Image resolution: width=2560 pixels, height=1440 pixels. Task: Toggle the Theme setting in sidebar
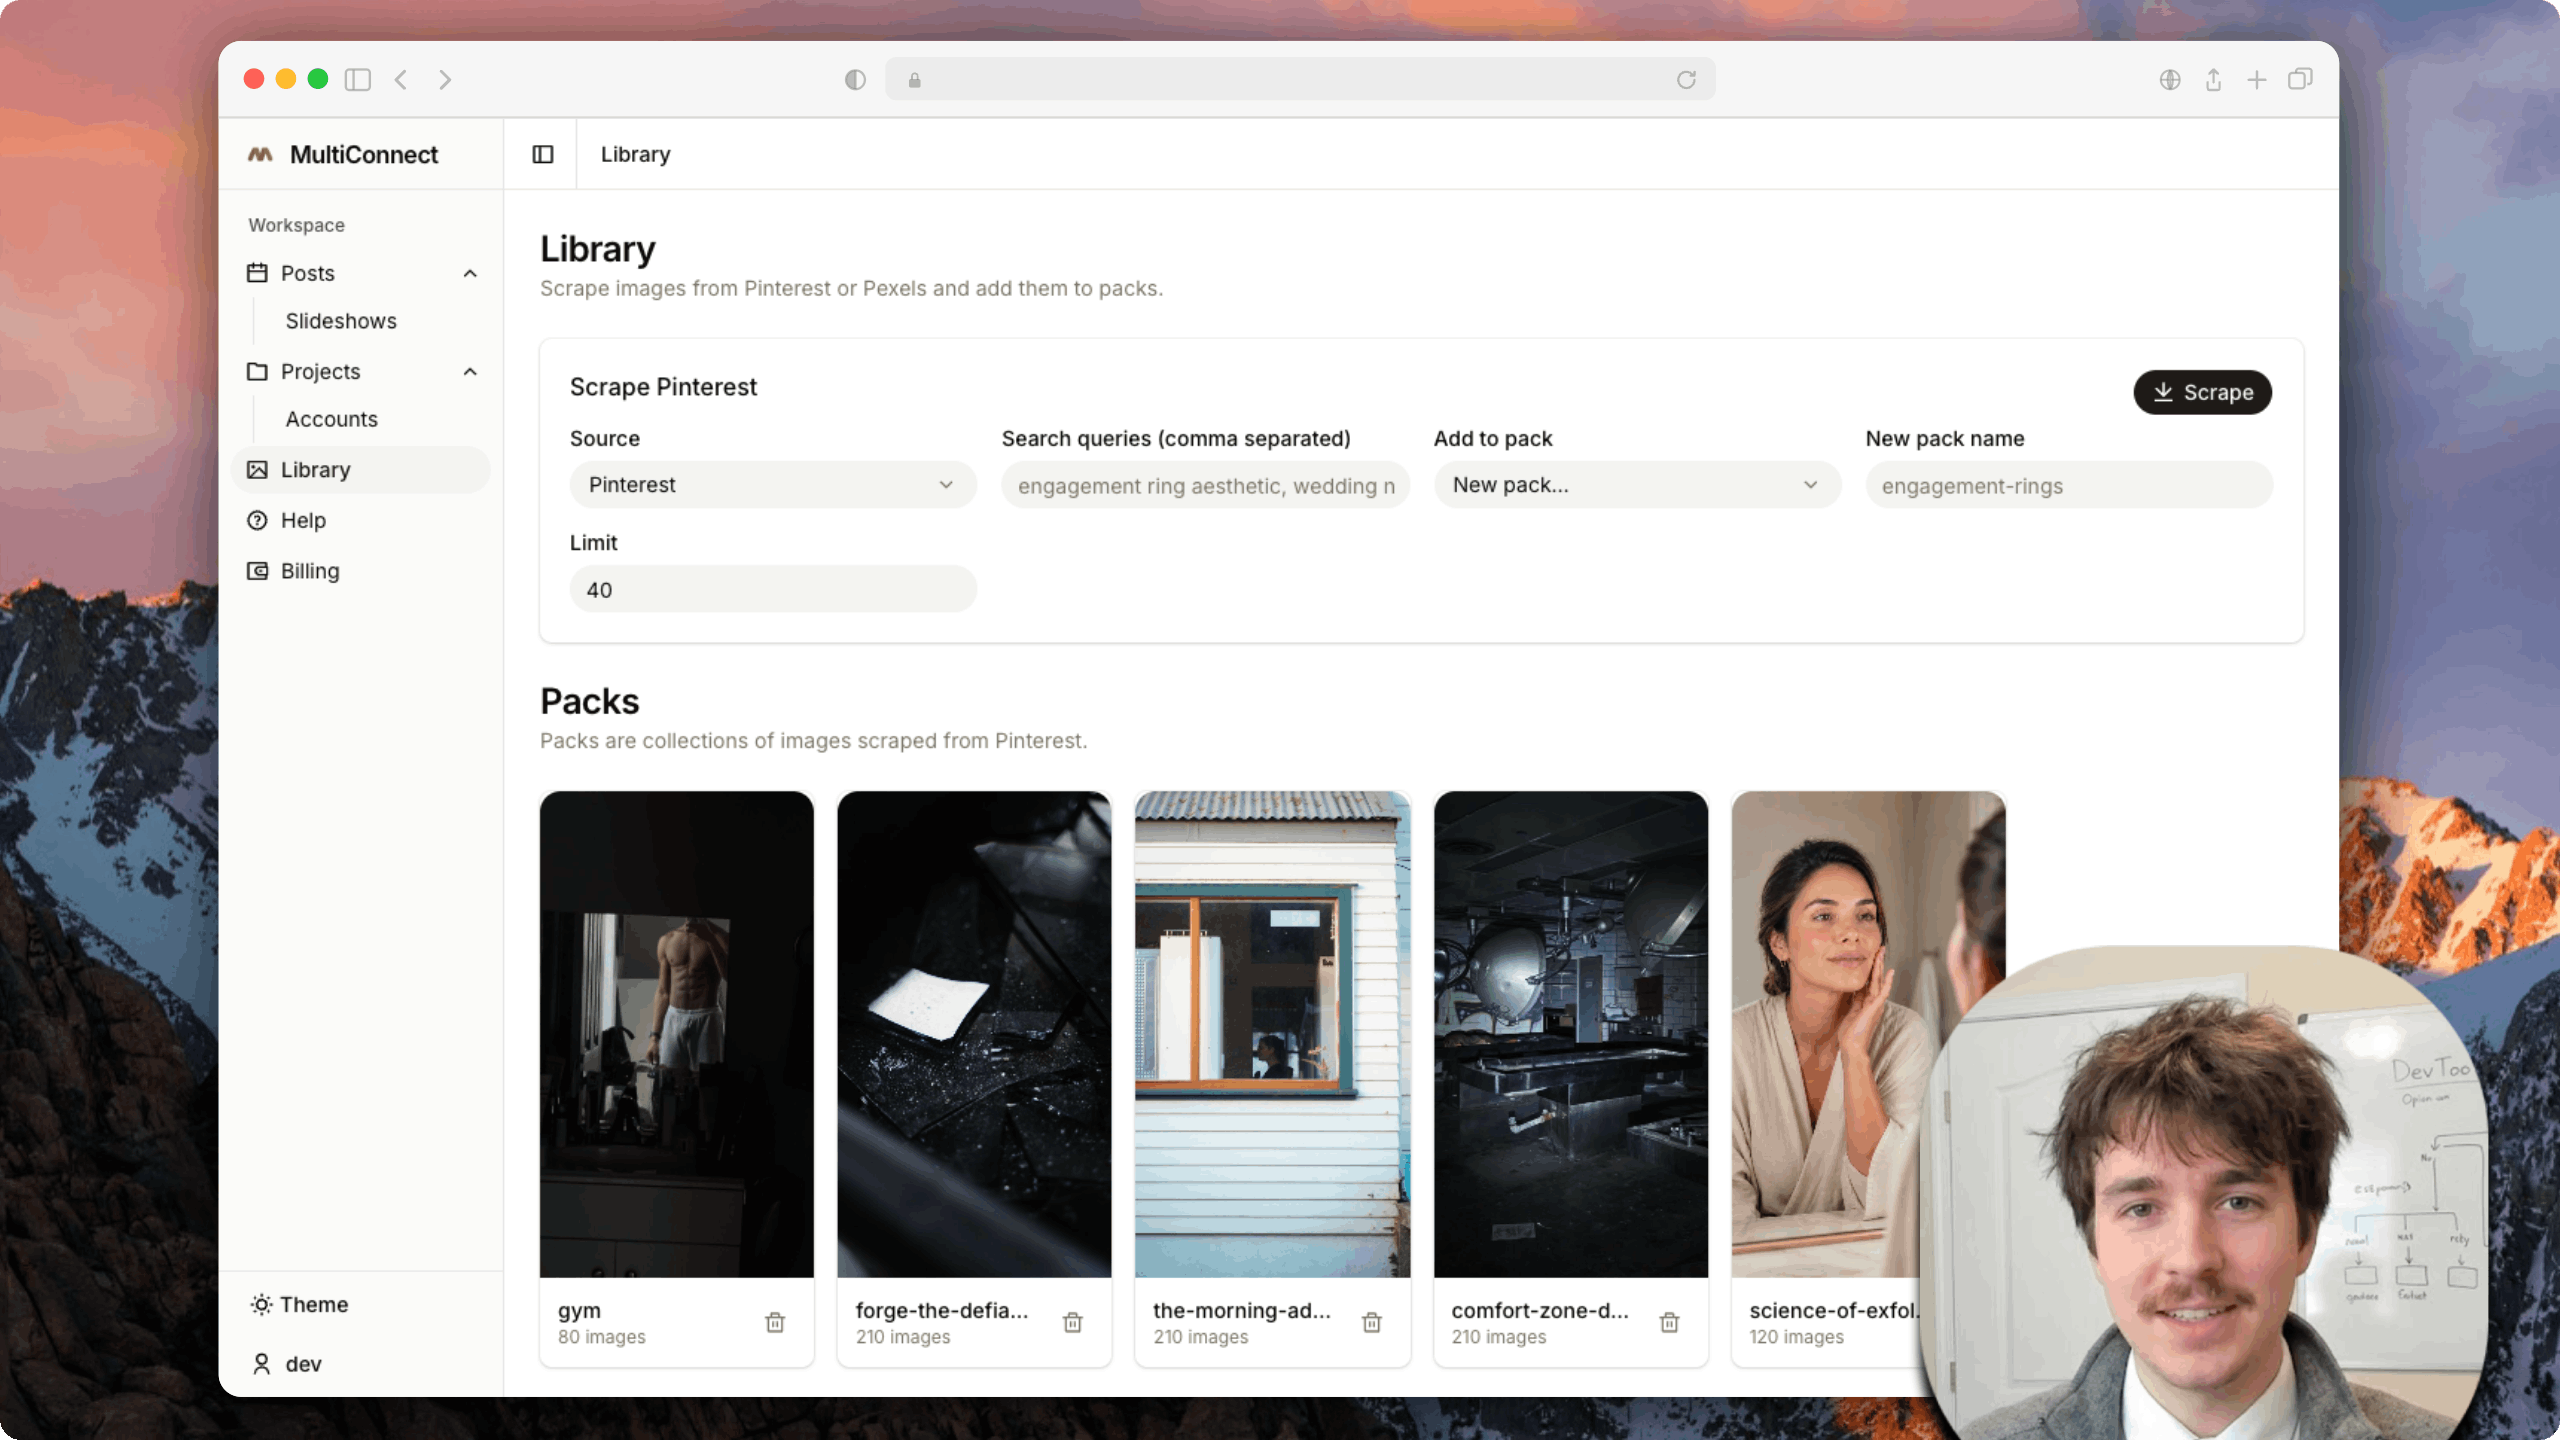tap(299, 1304)
